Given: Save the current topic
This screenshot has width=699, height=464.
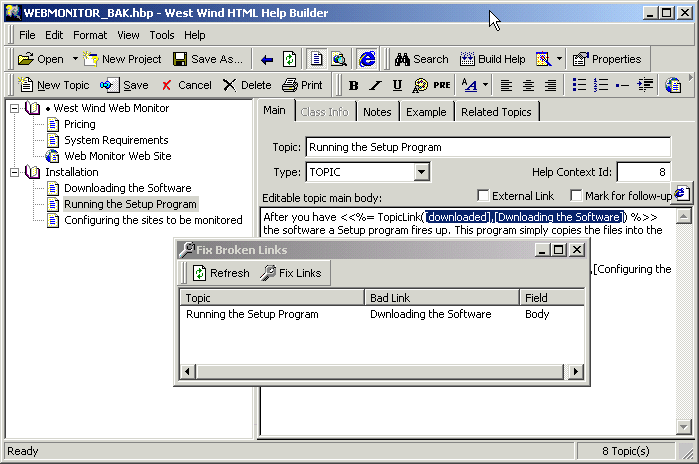Looking at the screenshot, I should 124,85.
